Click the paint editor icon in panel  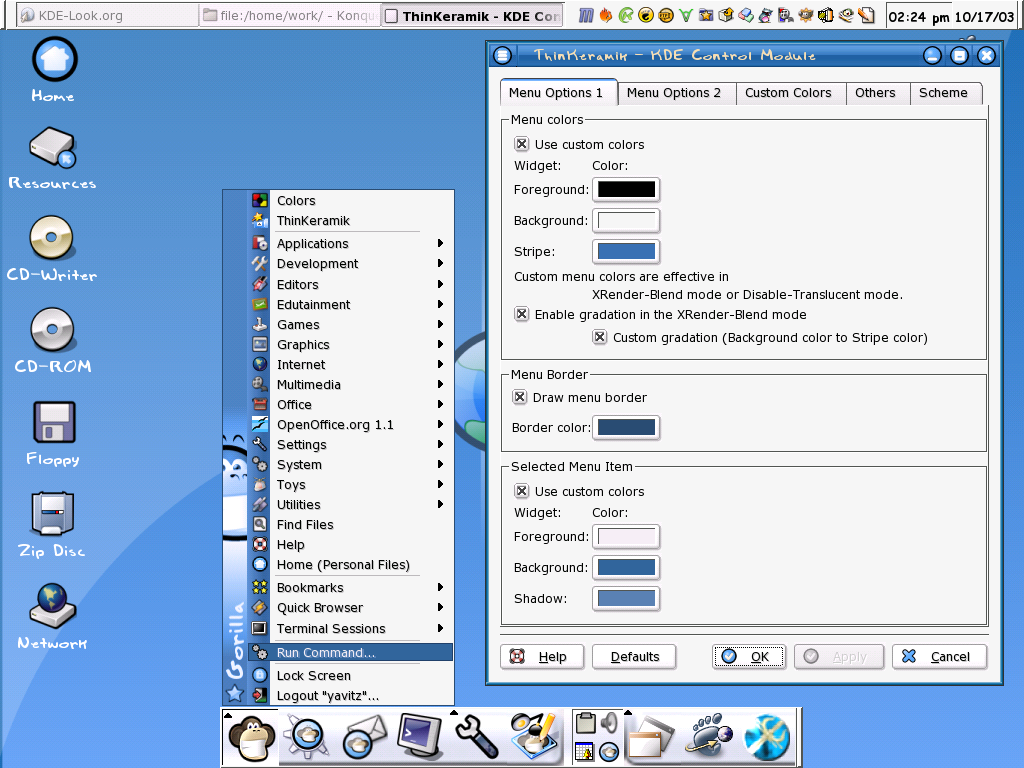tap(534, 735)
